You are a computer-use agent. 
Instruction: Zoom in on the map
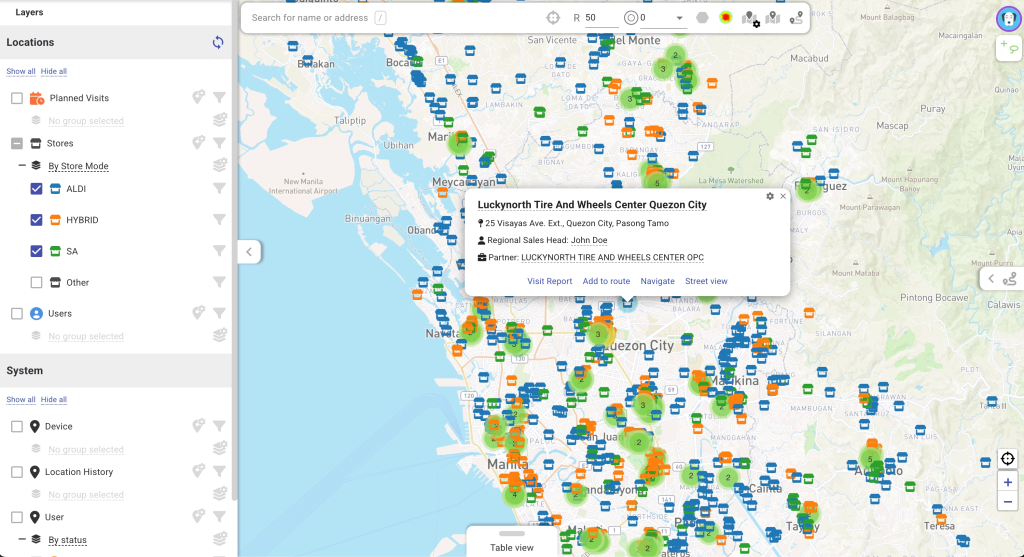coord(1007,482)
